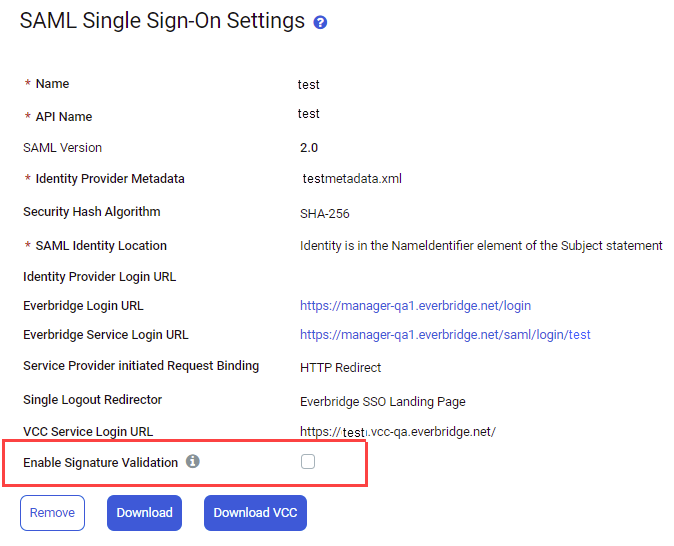Click the SAML Single Sign-On Settings heading
This screenshot has width=674, height=546.
tap(162, 21)
